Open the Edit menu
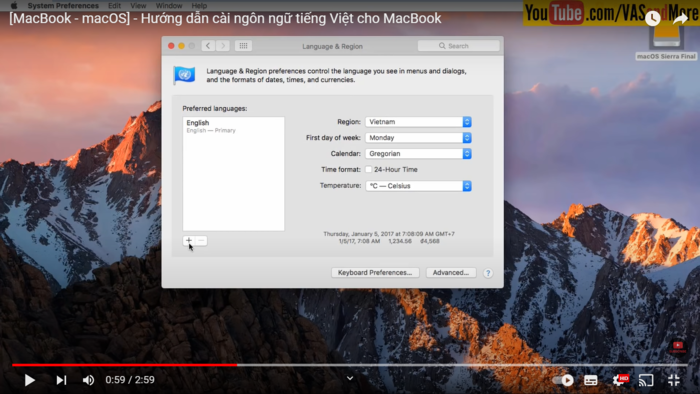 (114, 5)
